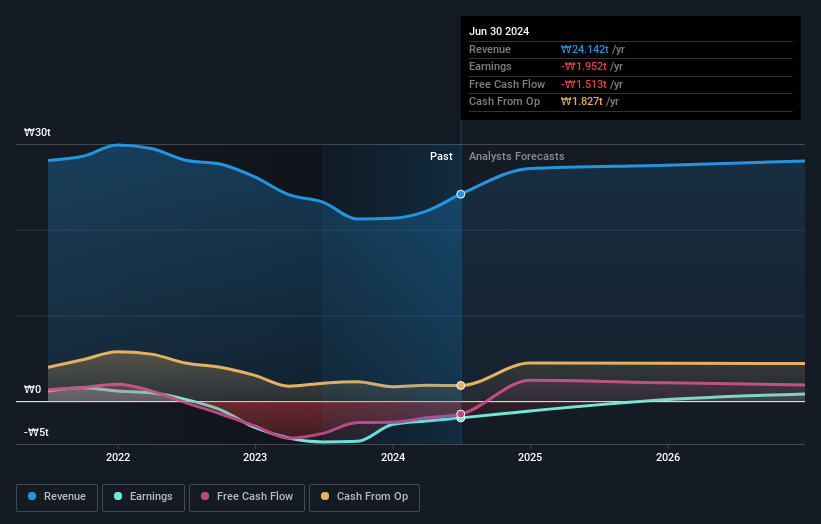The width and height of the screenshot is (821, 524).
Task: Click the 2024 x-axis label
Action: (x=393, y=457)
